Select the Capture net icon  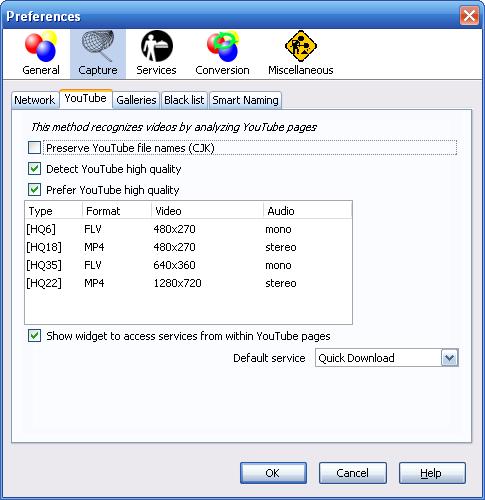click(x=98, y=46)
